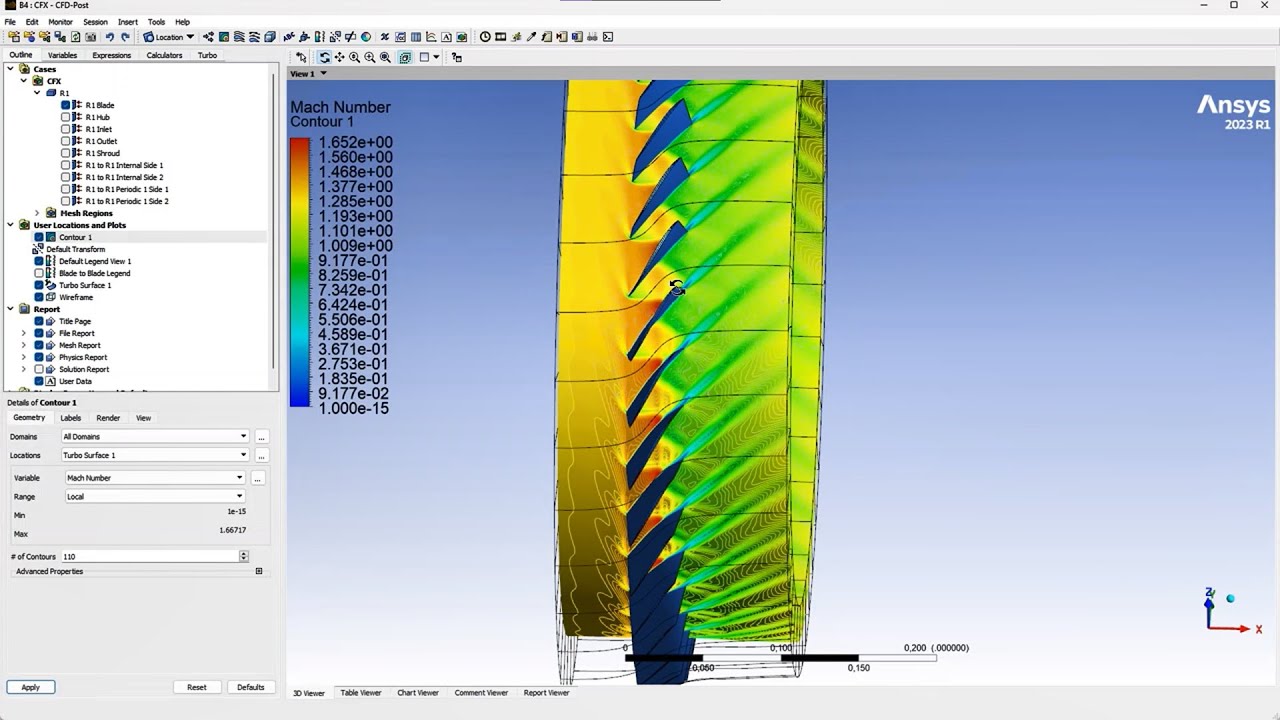Click the Defaults button

[x=250, y=687]
